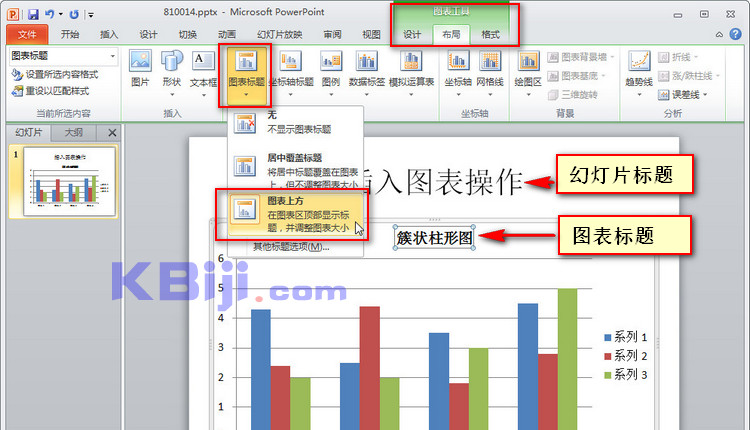Switch to the 视图 ribbon tab
The height and width of the screenshot is (430, 750).
(371, 34)
